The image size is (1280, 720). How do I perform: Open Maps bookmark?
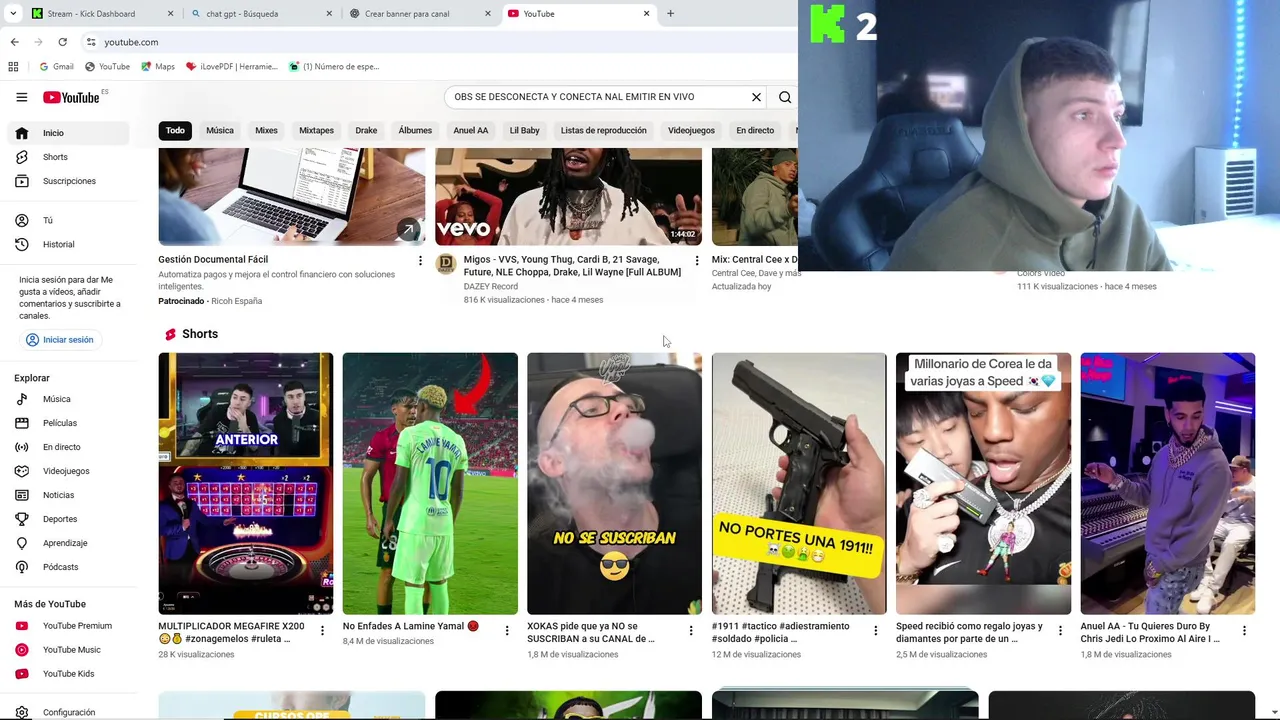click(158, 67)
